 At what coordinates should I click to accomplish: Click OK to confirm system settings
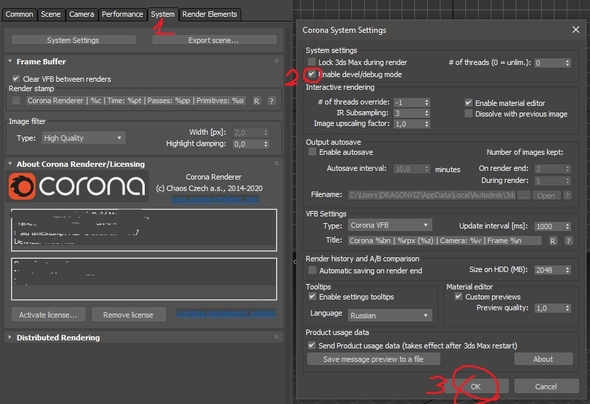tap(476, 386)
